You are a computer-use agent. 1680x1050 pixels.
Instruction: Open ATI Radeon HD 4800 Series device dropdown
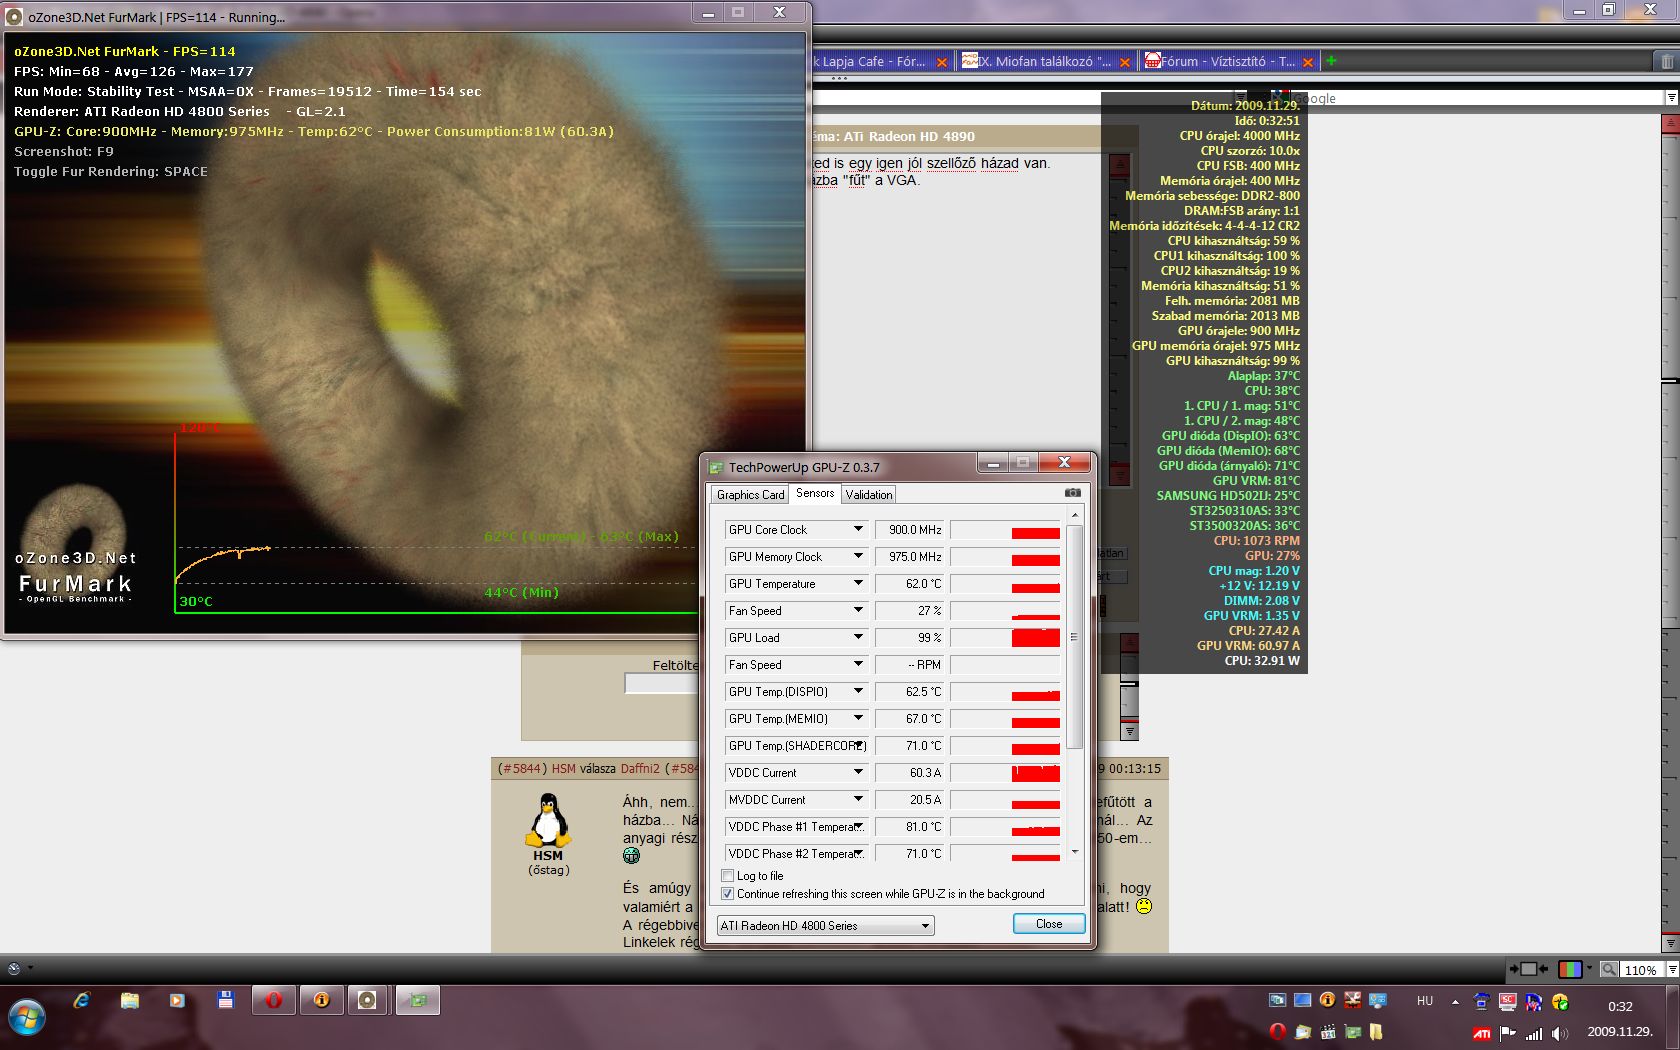[x=825, y=926]
